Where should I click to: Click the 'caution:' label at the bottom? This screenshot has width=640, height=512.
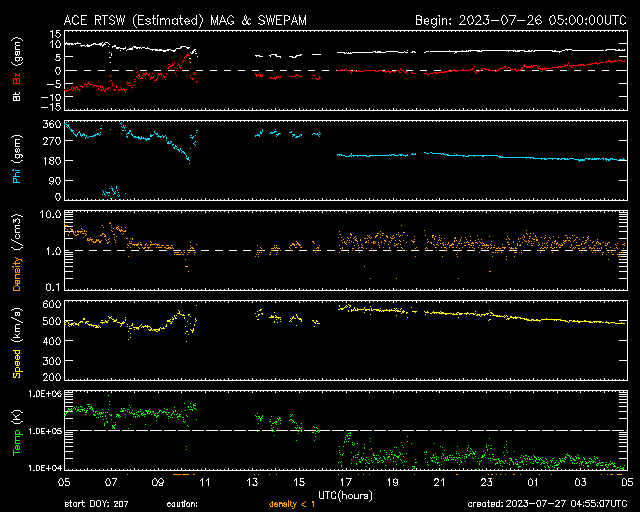pyautogui.click(x=182, y=504)
